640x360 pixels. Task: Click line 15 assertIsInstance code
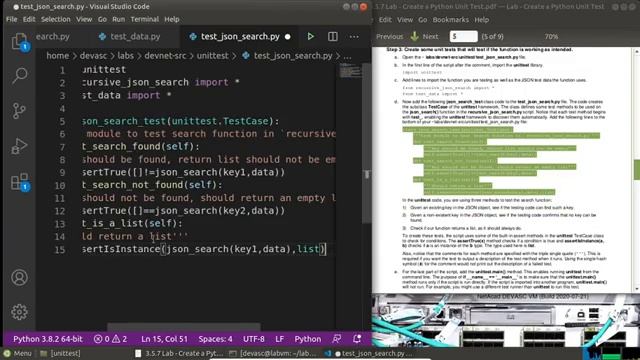204,249
